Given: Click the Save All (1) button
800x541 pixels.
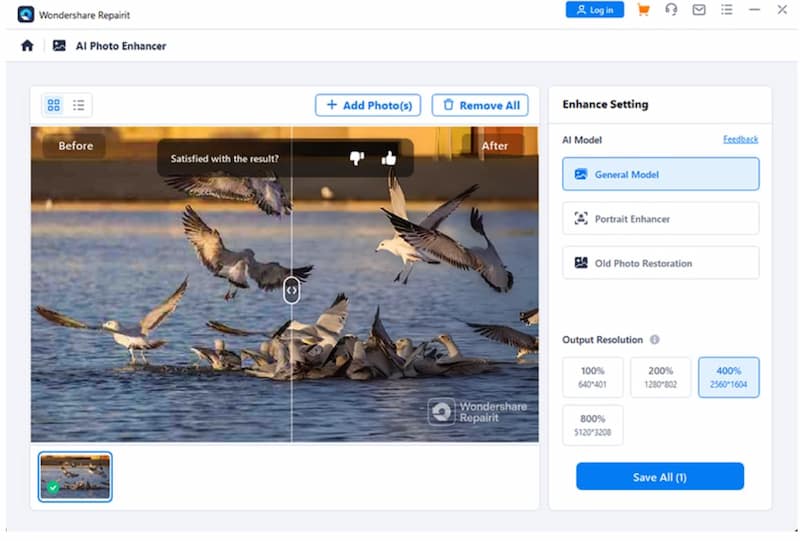Looking at the screenshot, I should point(660,477).
